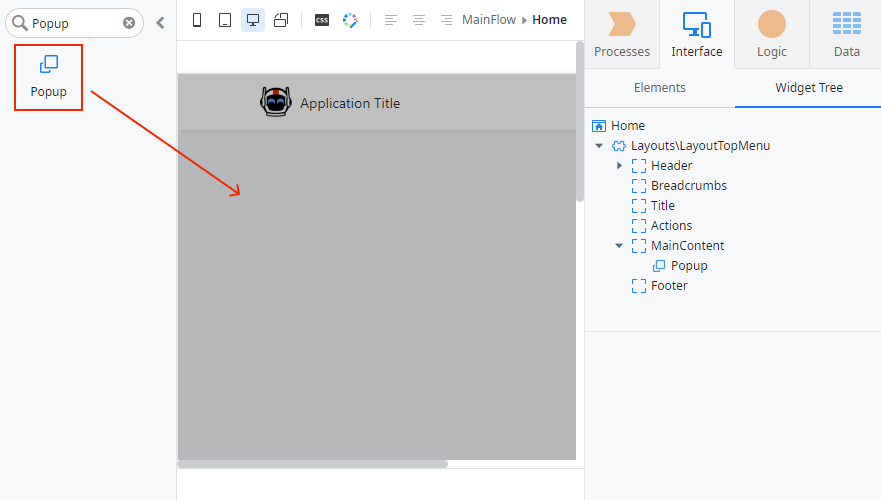Expand the Header placeholder node
This screenshot has width=881, height=500.
tap(619, 166)
